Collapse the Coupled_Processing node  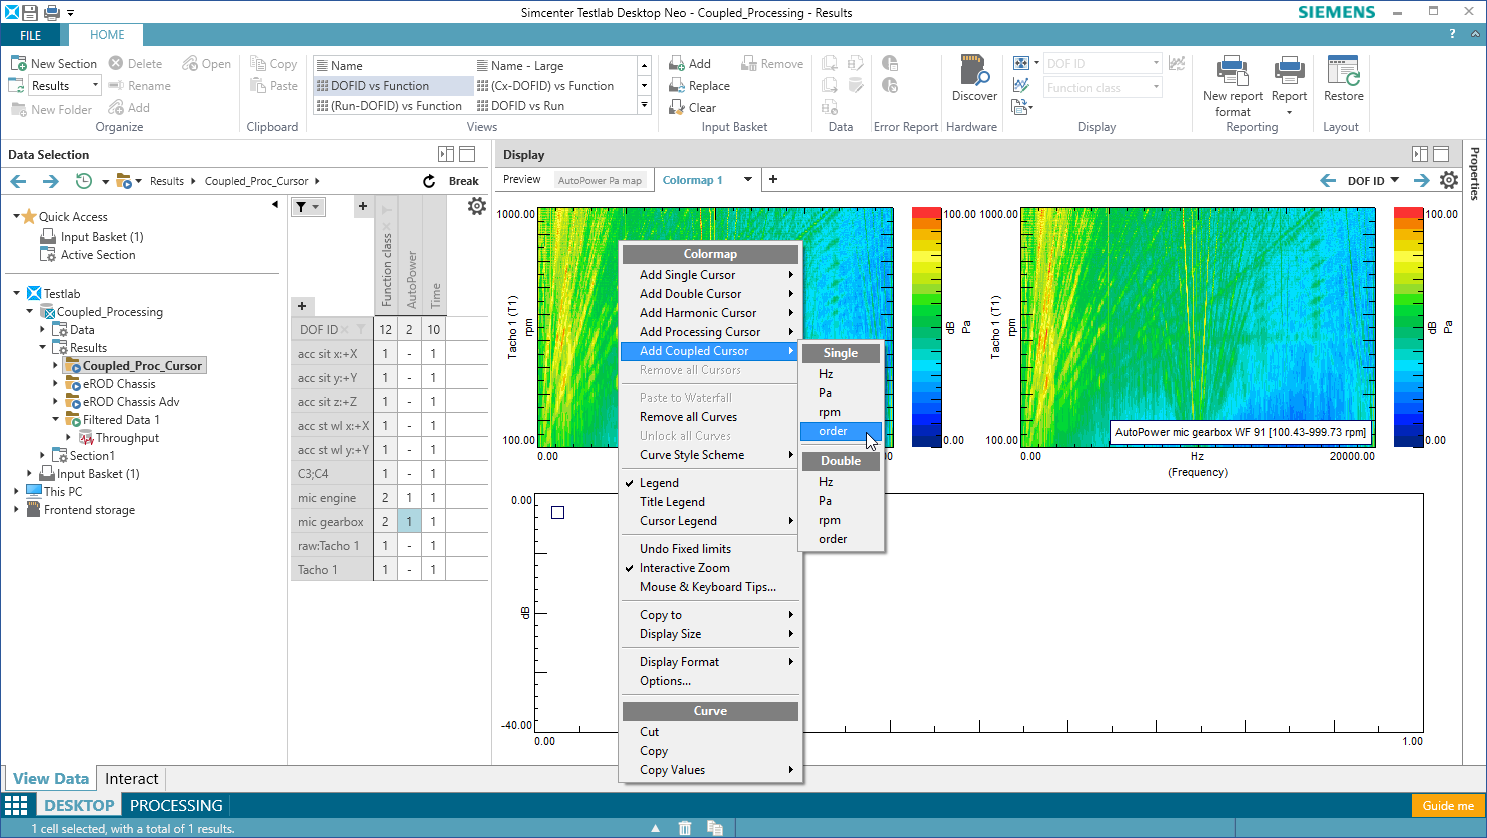click(30, 312)
